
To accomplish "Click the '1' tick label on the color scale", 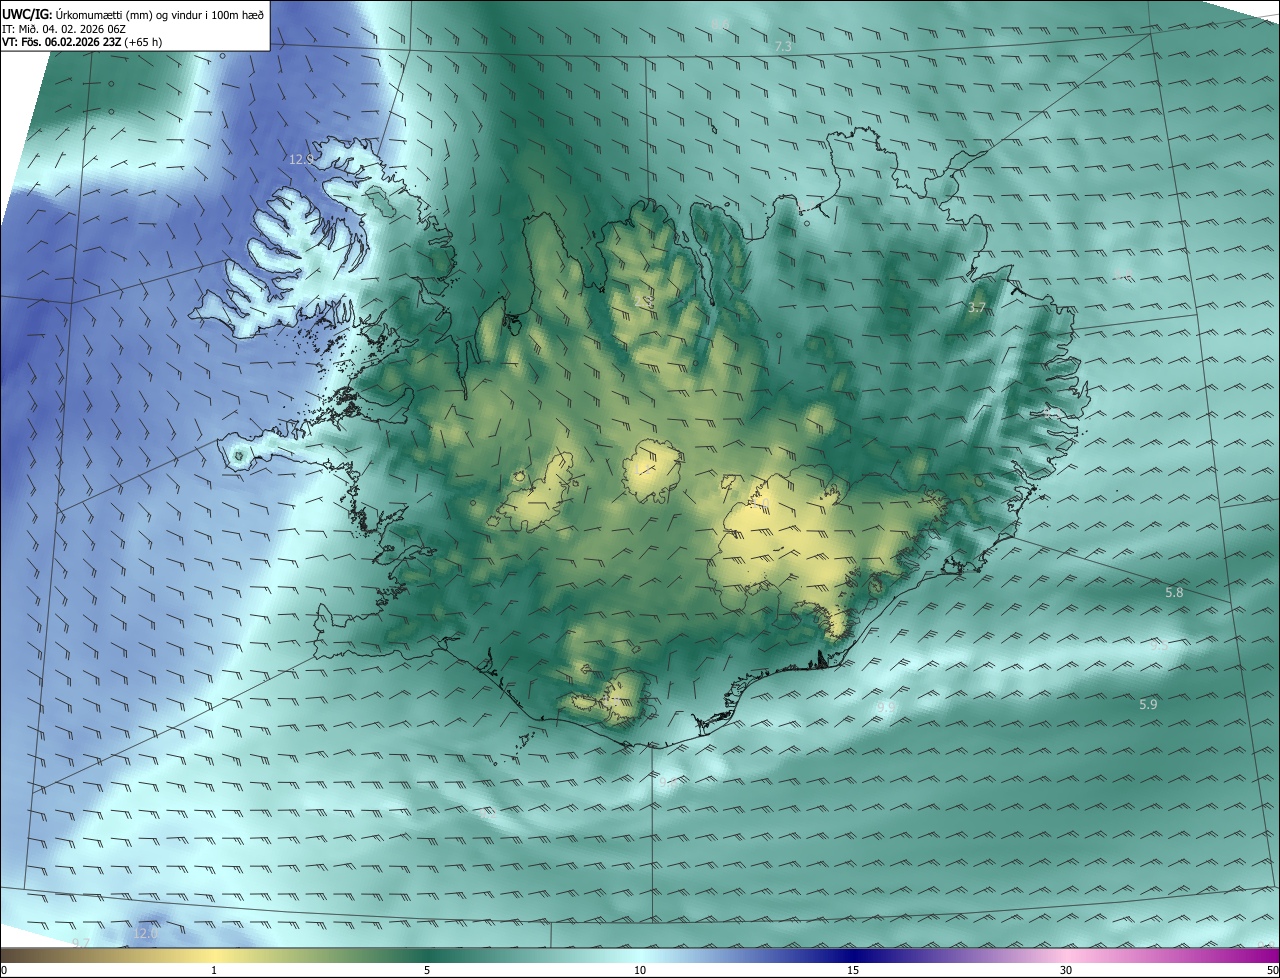I will pyautogui.click(x=214, y=970).
